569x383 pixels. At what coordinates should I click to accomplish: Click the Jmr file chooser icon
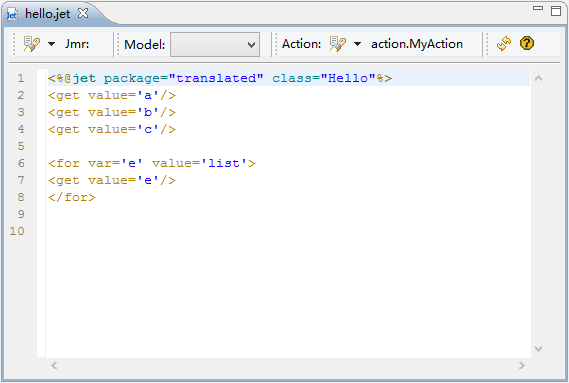pos(32,44)
